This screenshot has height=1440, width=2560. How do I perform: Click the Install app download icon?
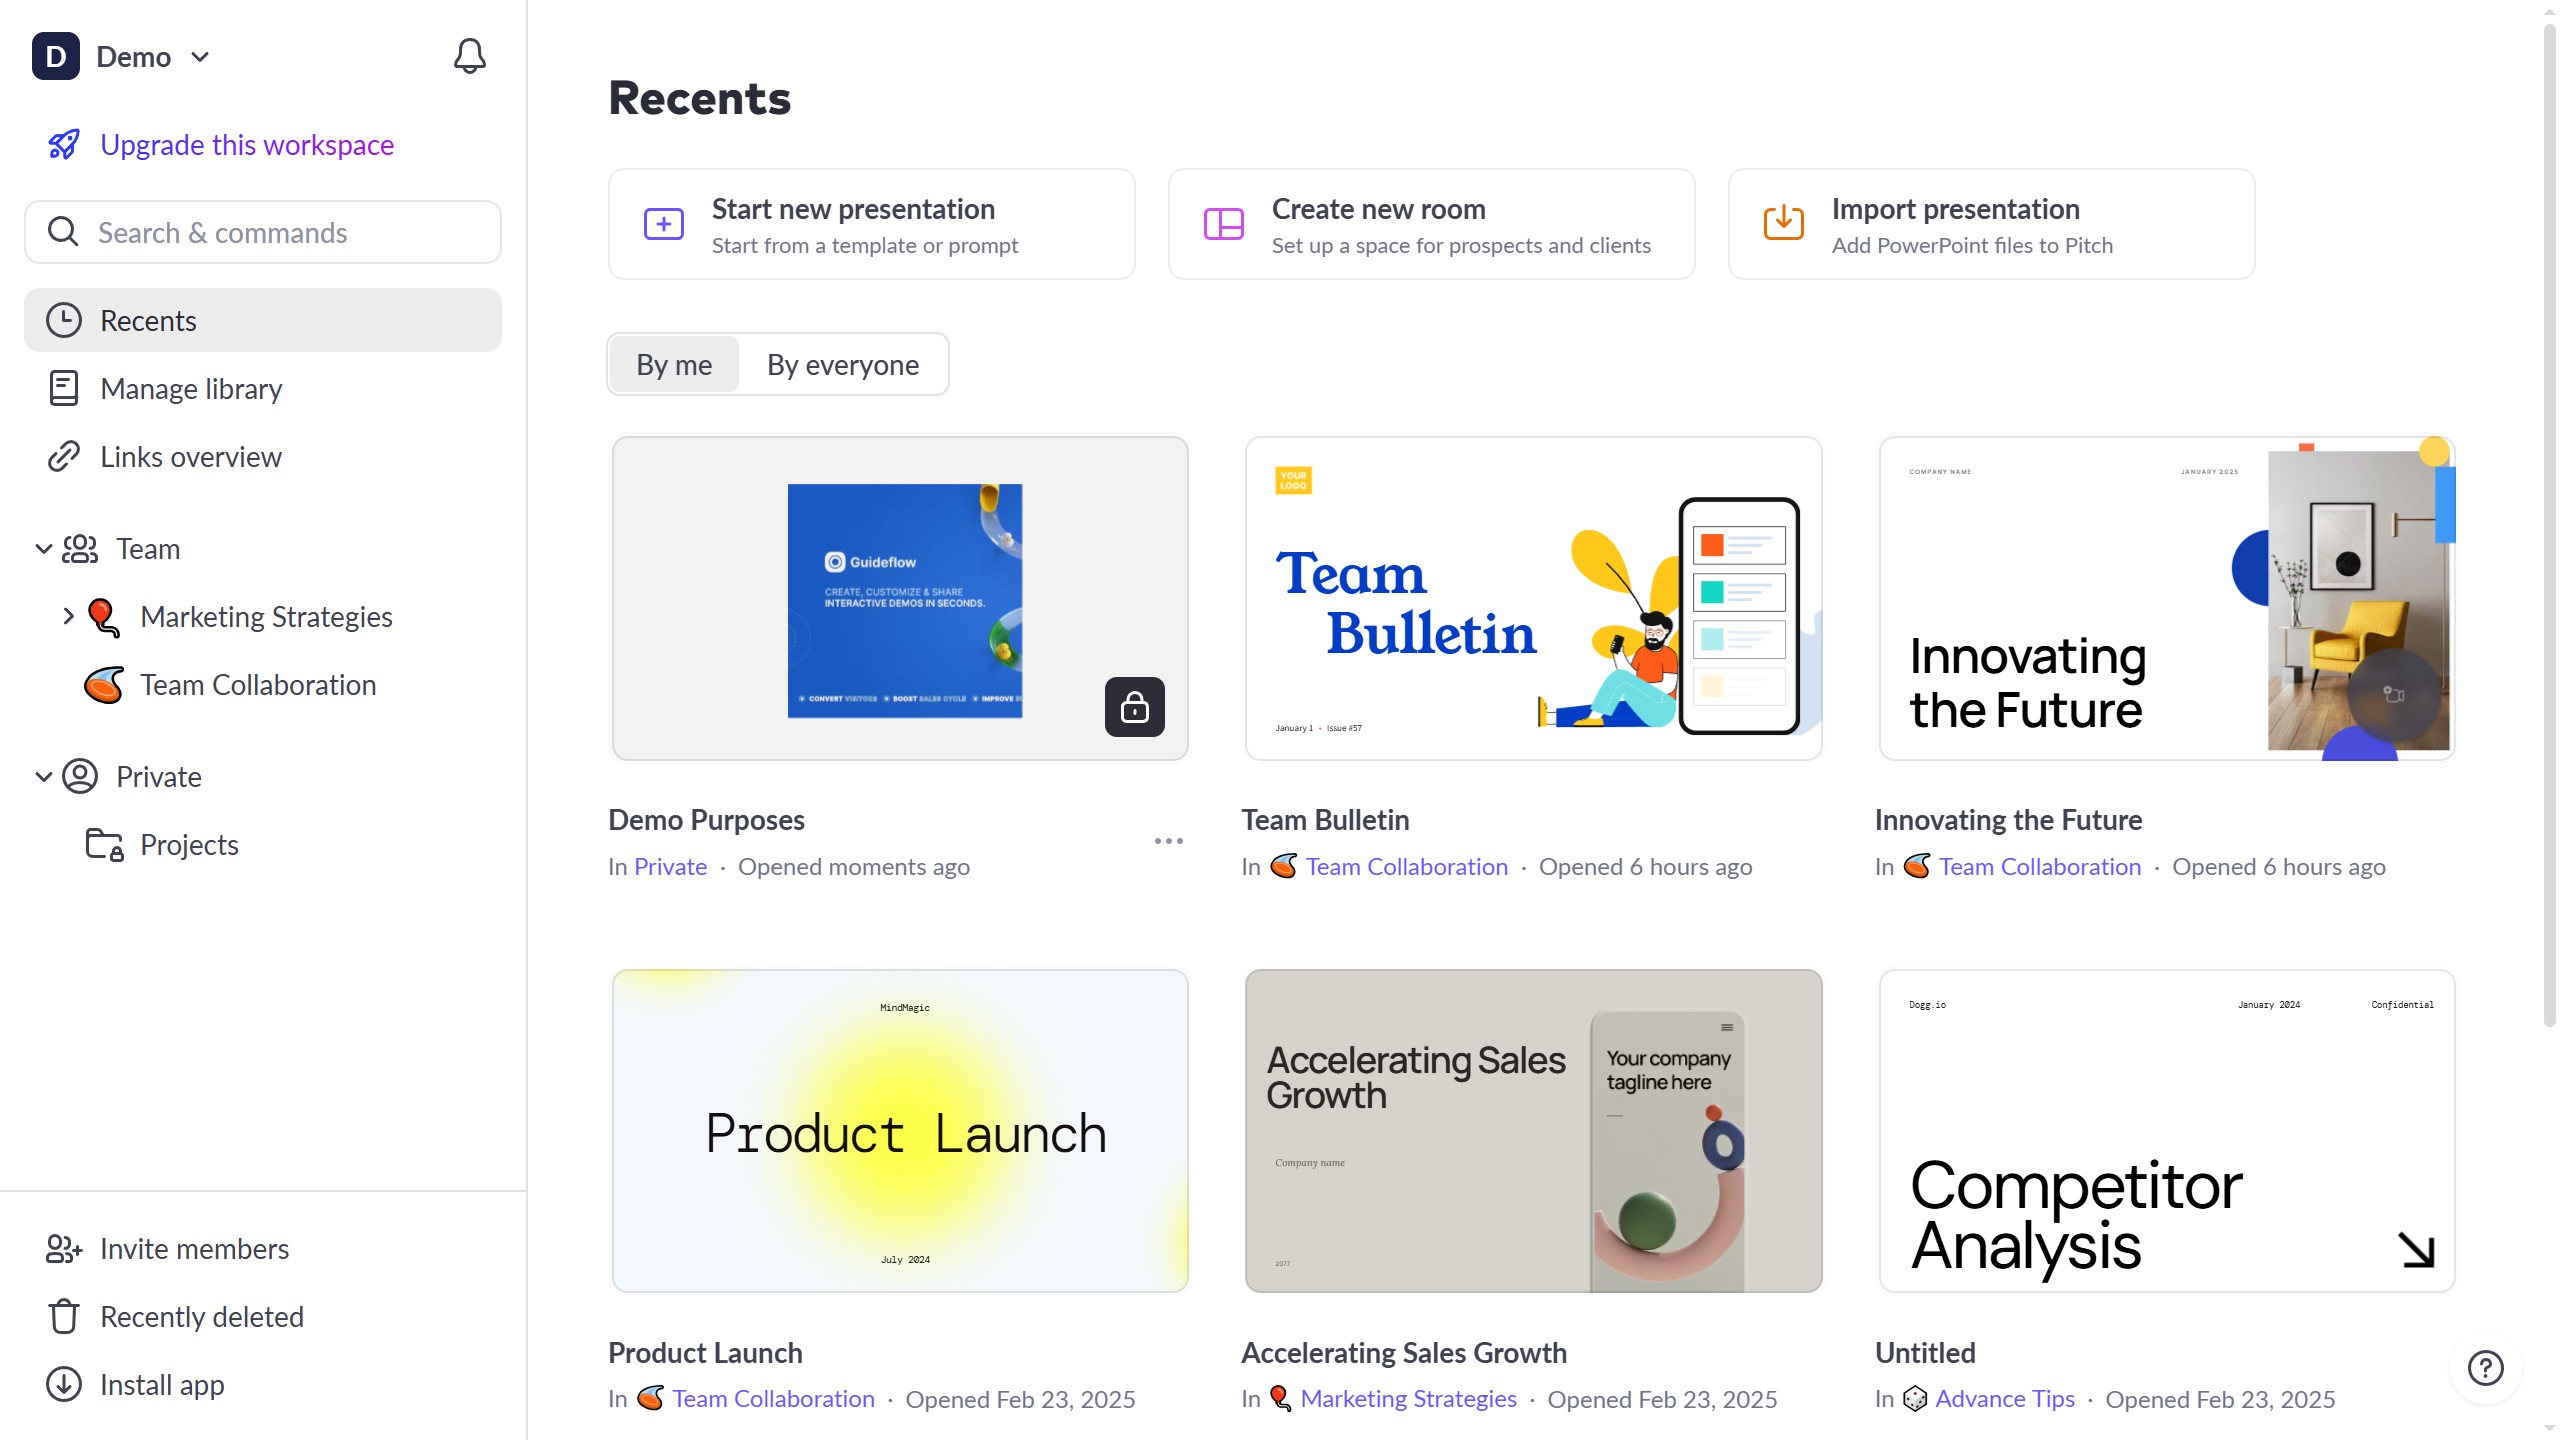64,1385
